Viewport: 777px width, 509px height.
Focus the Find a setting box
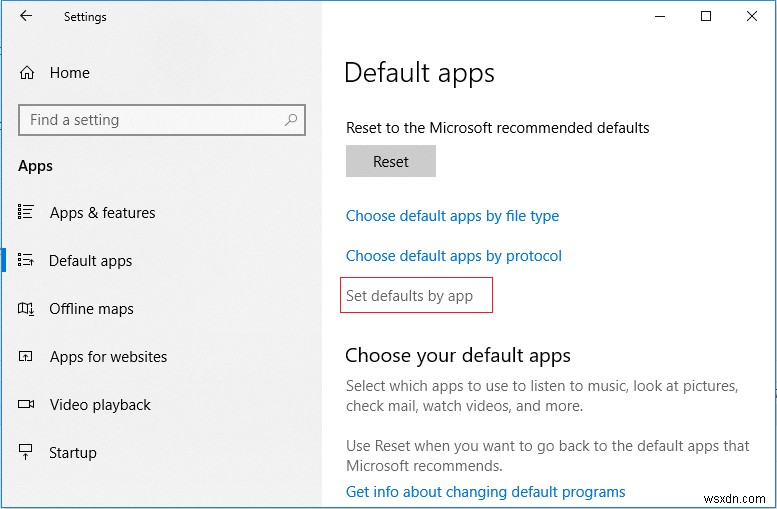pos(162,120)
